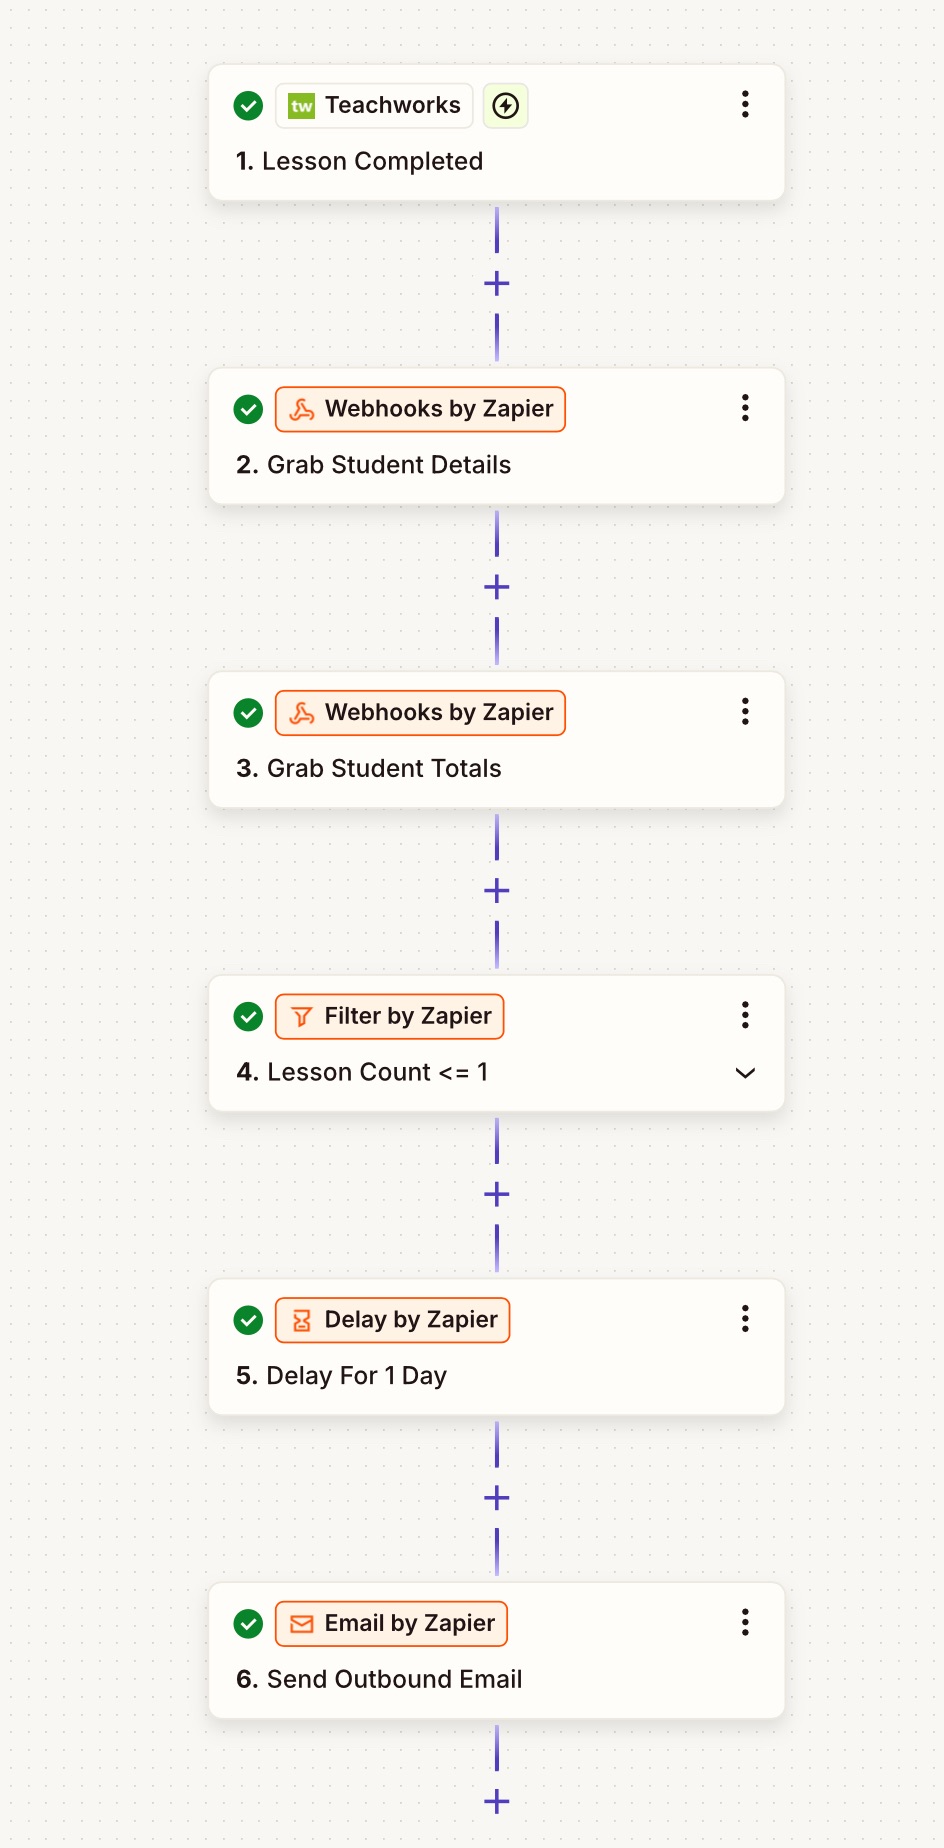Open the three-dot menu for Grab Student Totals
Viewport: 944px width, 1848px height.
point(745,712)
